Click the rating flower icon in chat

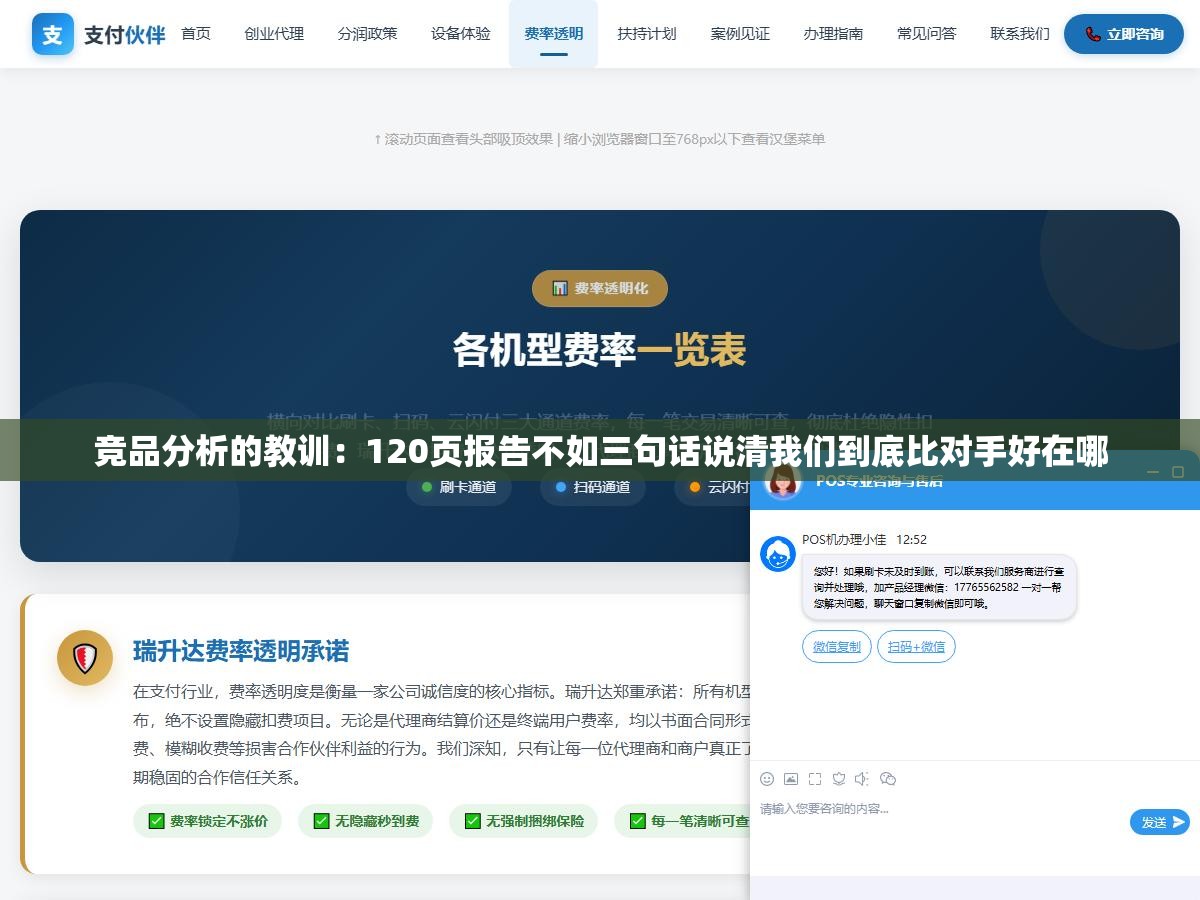pos(839,779)
